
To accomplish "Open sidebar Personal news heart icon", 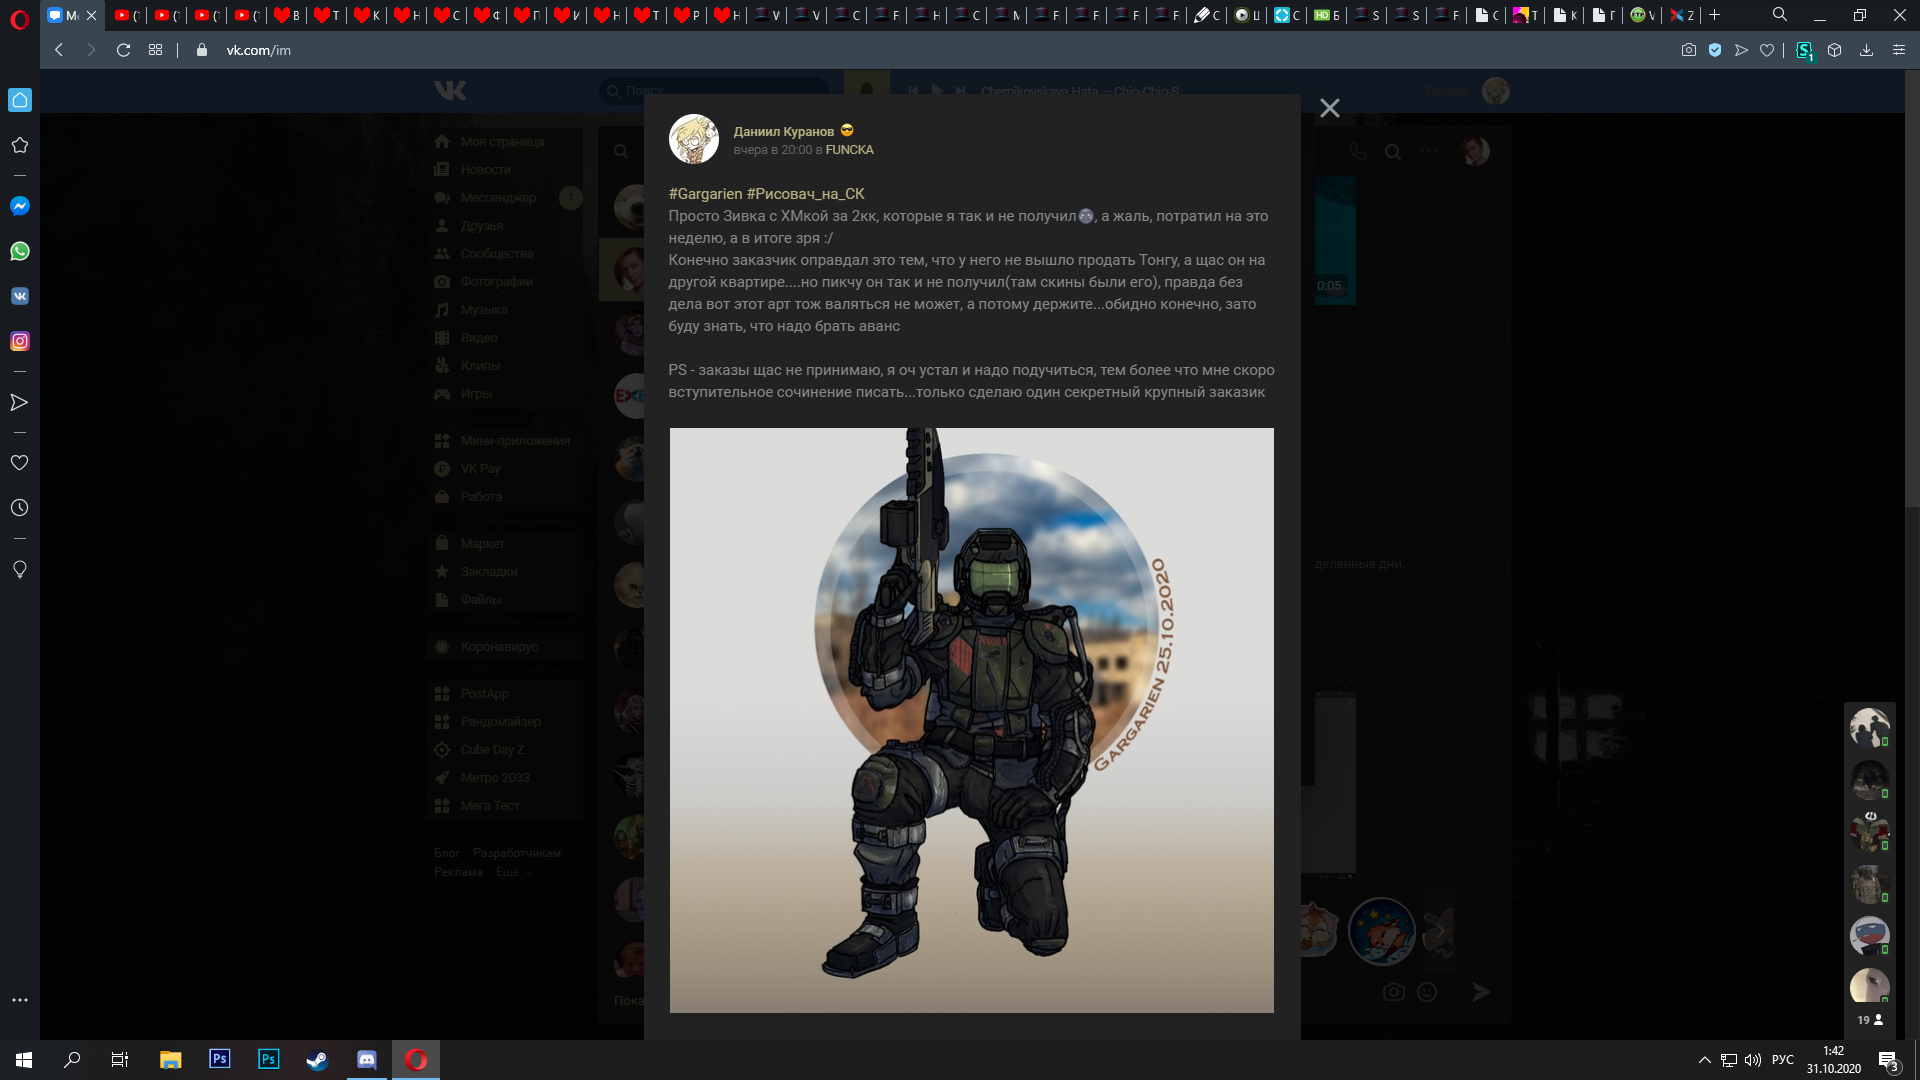I will coord(19,463).
